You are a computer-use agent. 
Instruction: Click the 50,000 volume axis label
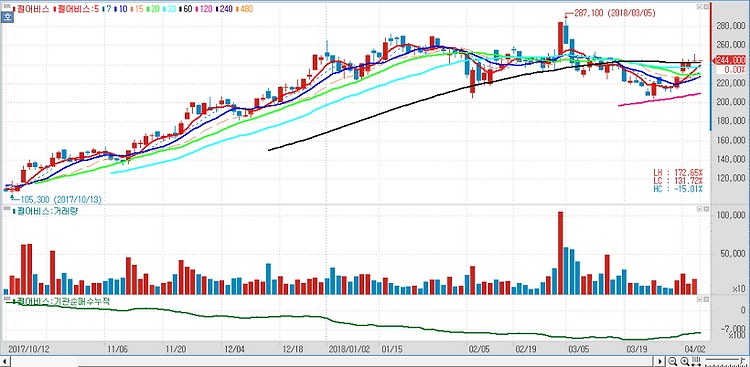point(734,253)
